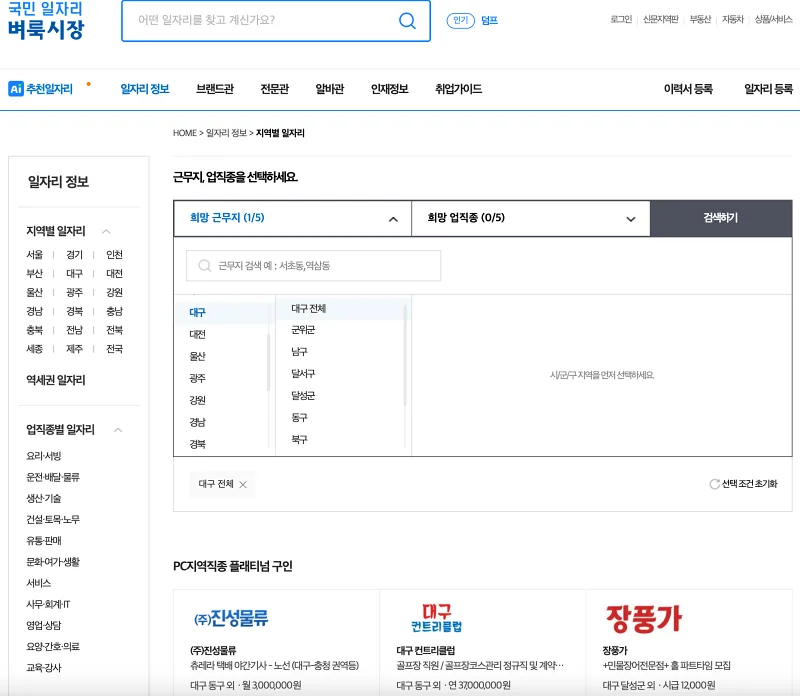Select 인천 in sidebar regions

pos(114,255)
